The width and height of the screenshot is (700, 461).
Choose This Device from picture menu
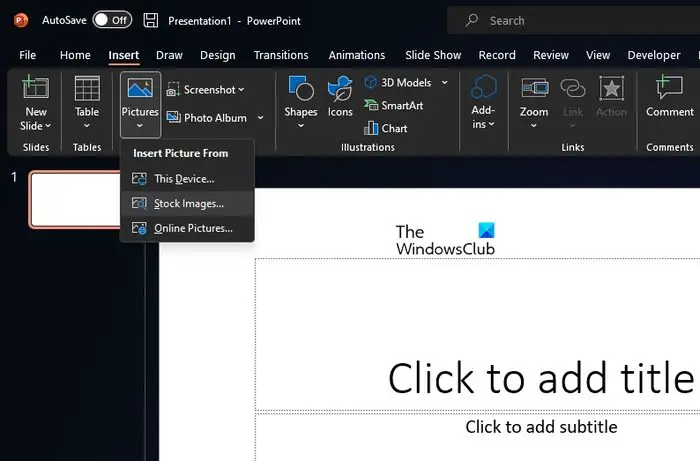coord(188,179)
